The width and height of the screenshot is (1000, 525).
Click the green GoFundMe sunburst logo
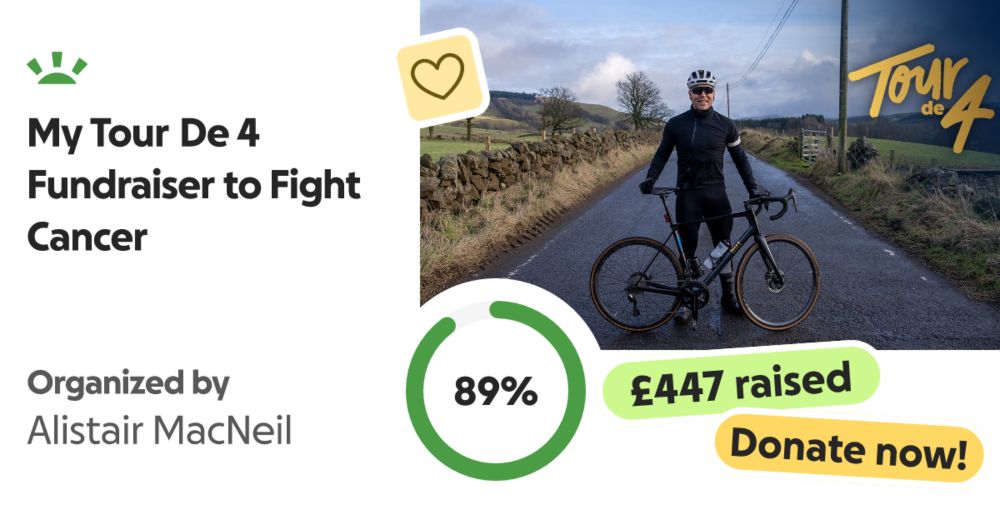[x=57, y=68]
